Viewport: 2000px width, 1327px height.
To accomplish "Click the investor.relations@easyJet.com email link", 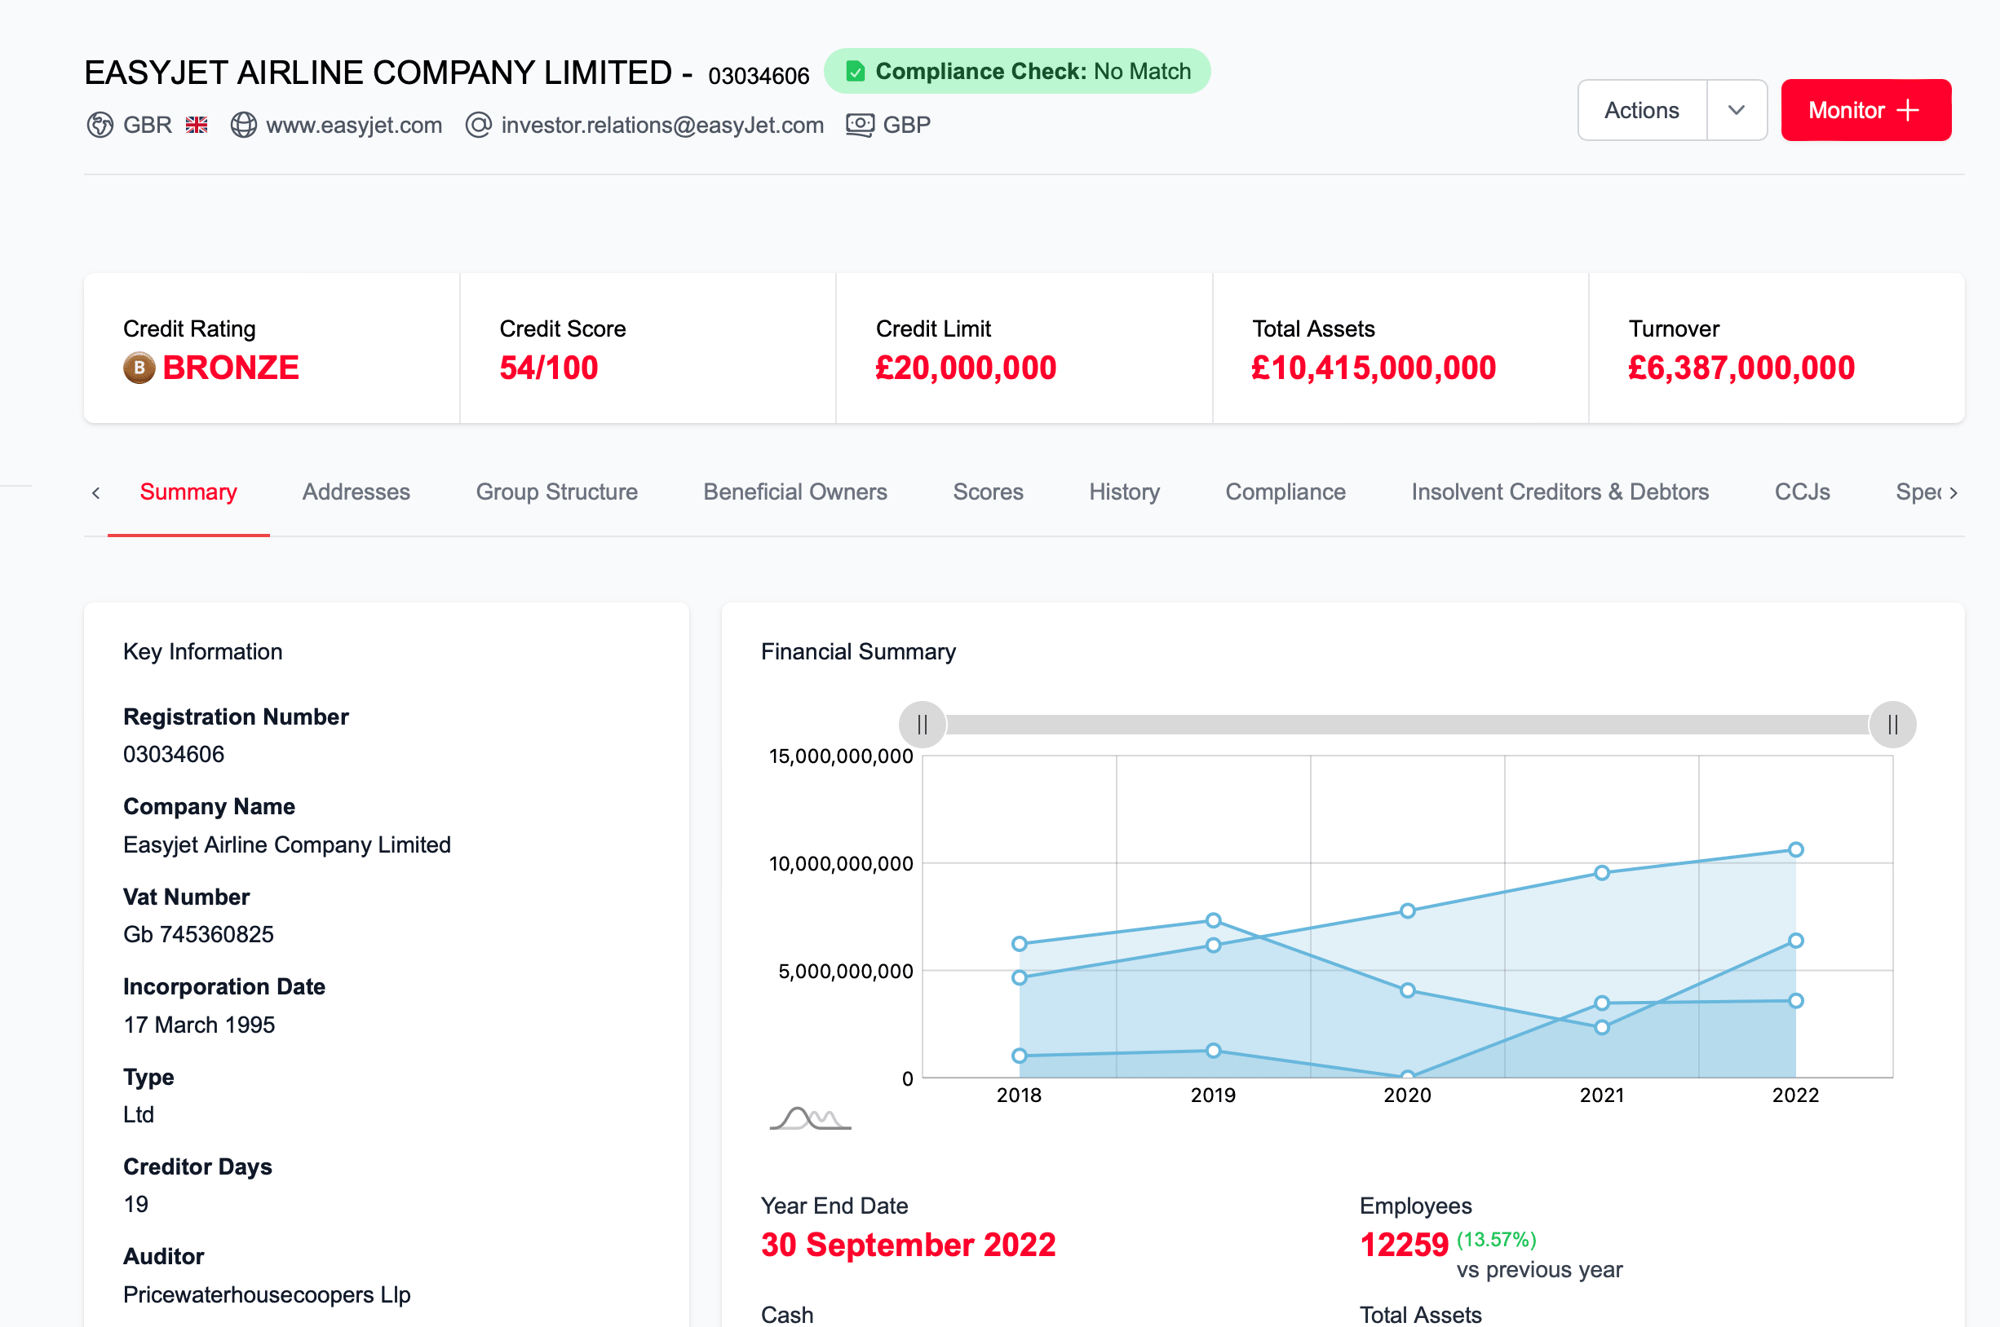I will (662, 125).
